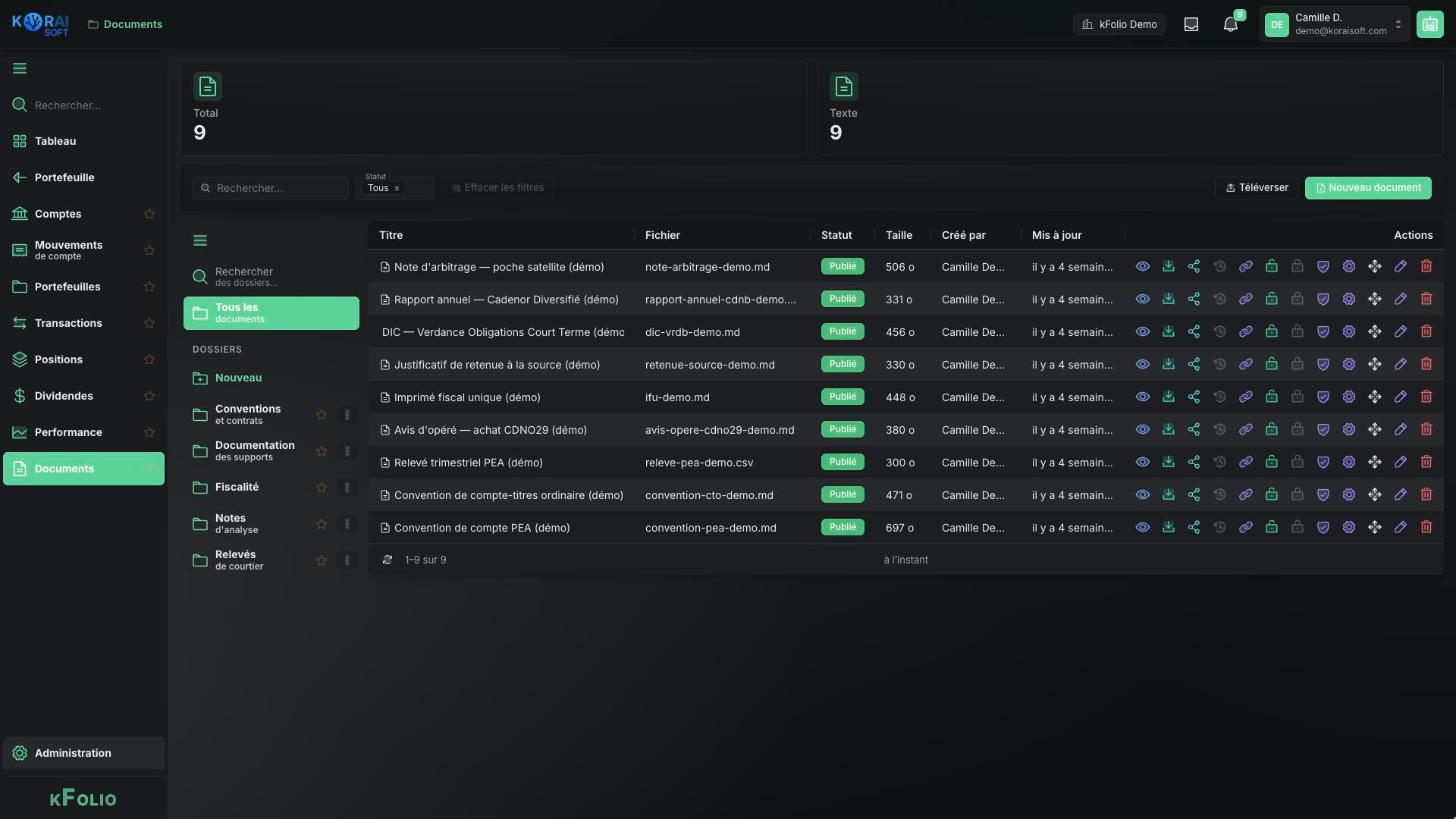Toggle favorite star for Comptes
The width and height of the screenshot is (1456, 819).
[149, 214]
